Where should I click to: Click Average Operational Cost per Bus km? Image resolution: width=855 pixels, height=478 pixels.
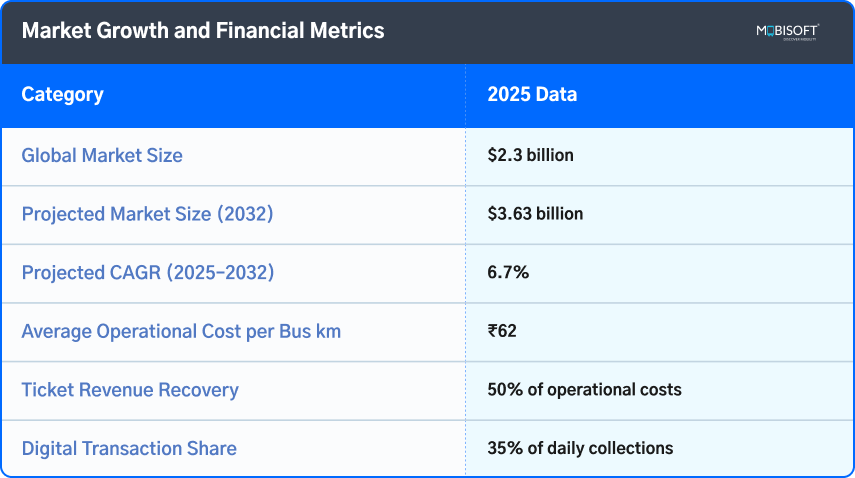click(181, 331)
